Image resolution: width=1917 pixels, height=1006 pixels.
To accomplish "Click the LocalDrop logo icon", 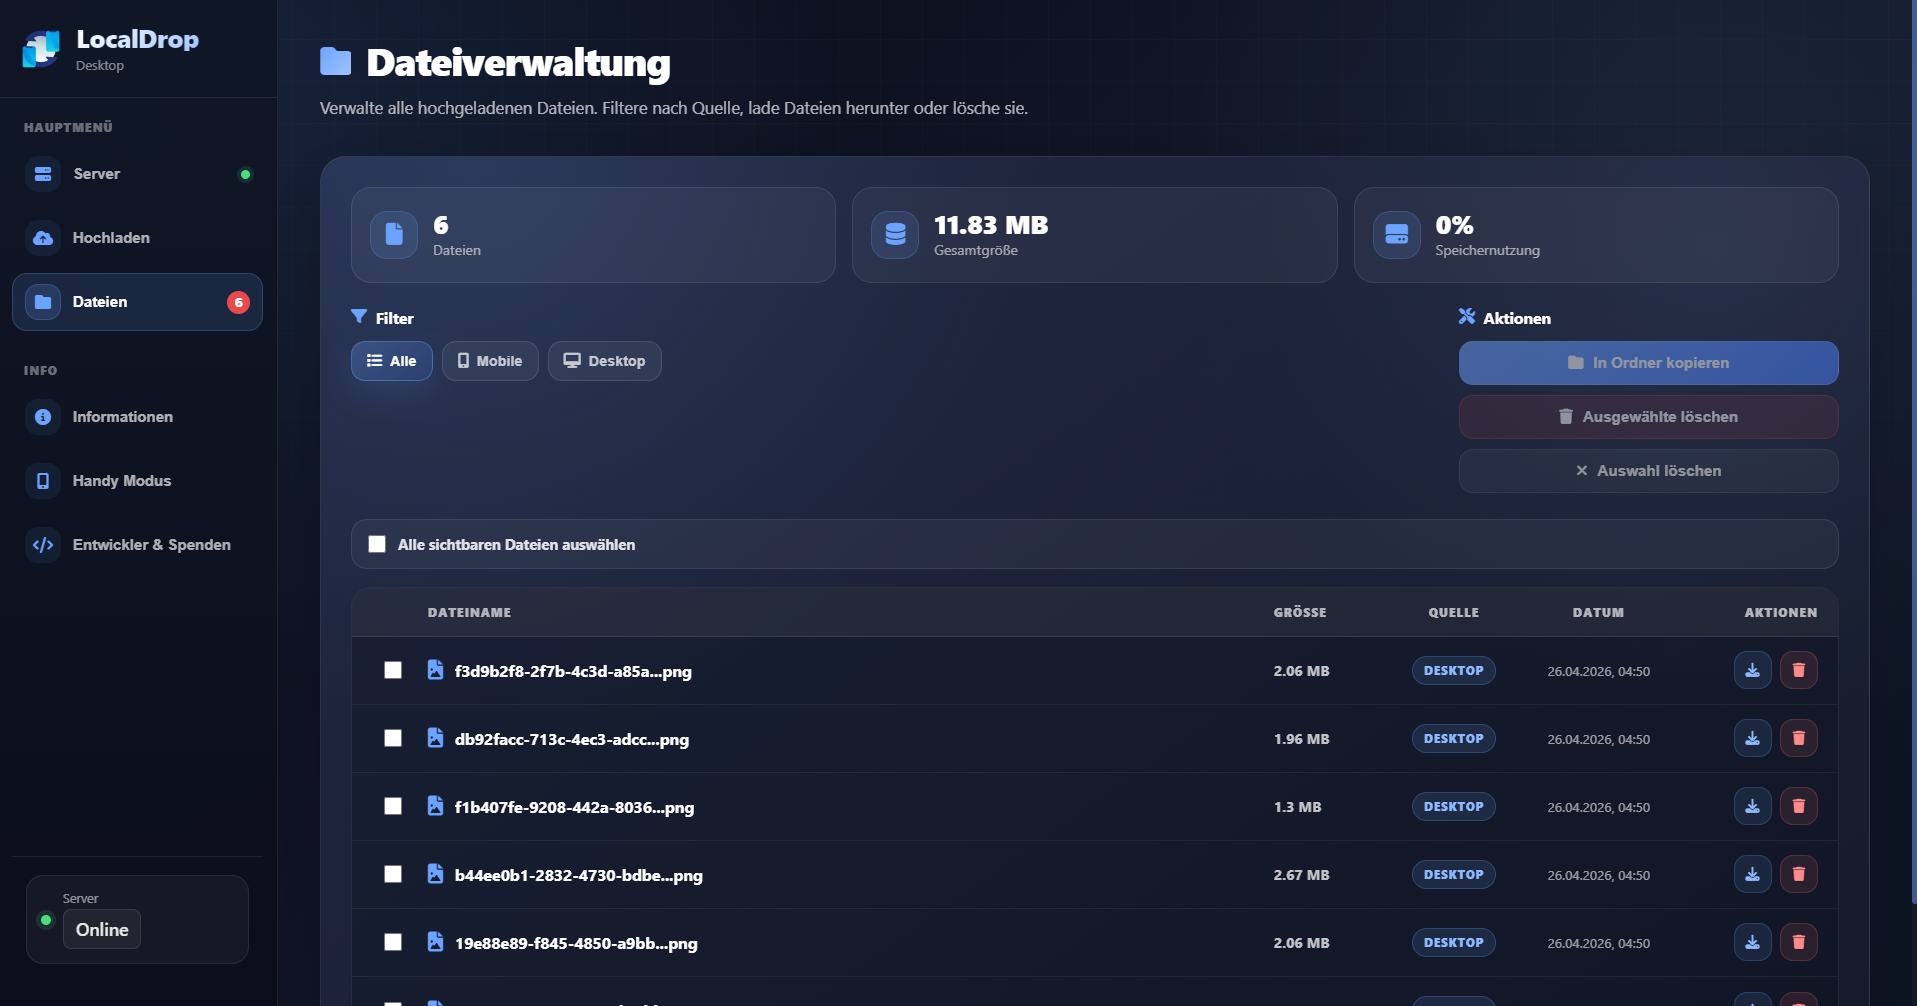I will (41, 48).
